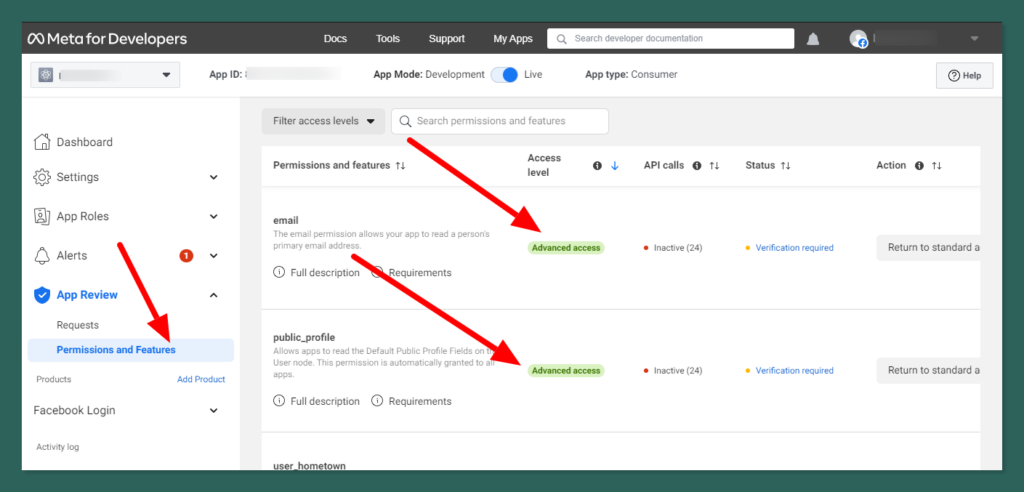The height and width of the screenshot is (492, 1024).
Task: Click the Help button
Action: coord(964,76)
